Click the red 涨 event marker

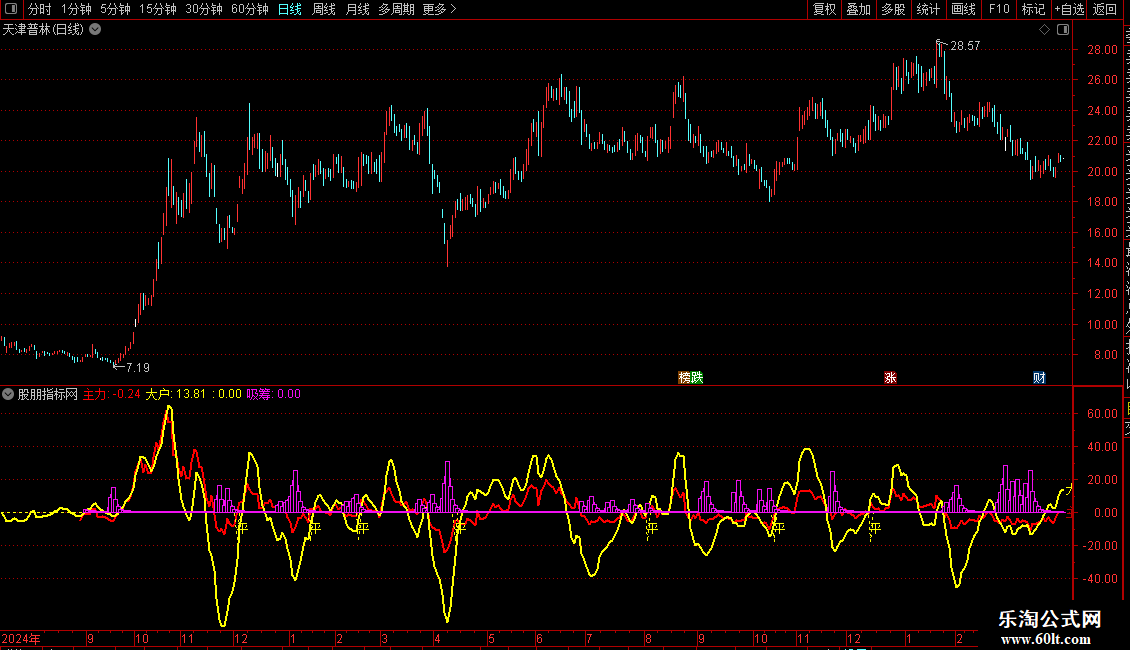point(890,378)
